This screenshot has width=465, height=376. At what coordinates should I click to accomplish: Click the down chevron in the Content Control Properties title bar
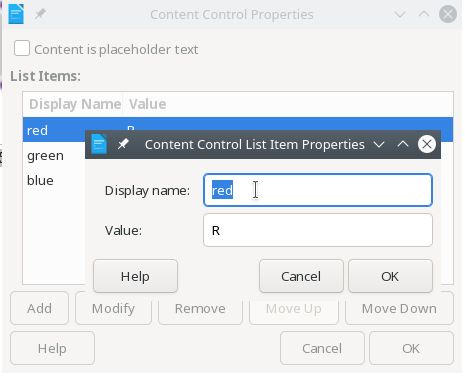pos(400,14)
